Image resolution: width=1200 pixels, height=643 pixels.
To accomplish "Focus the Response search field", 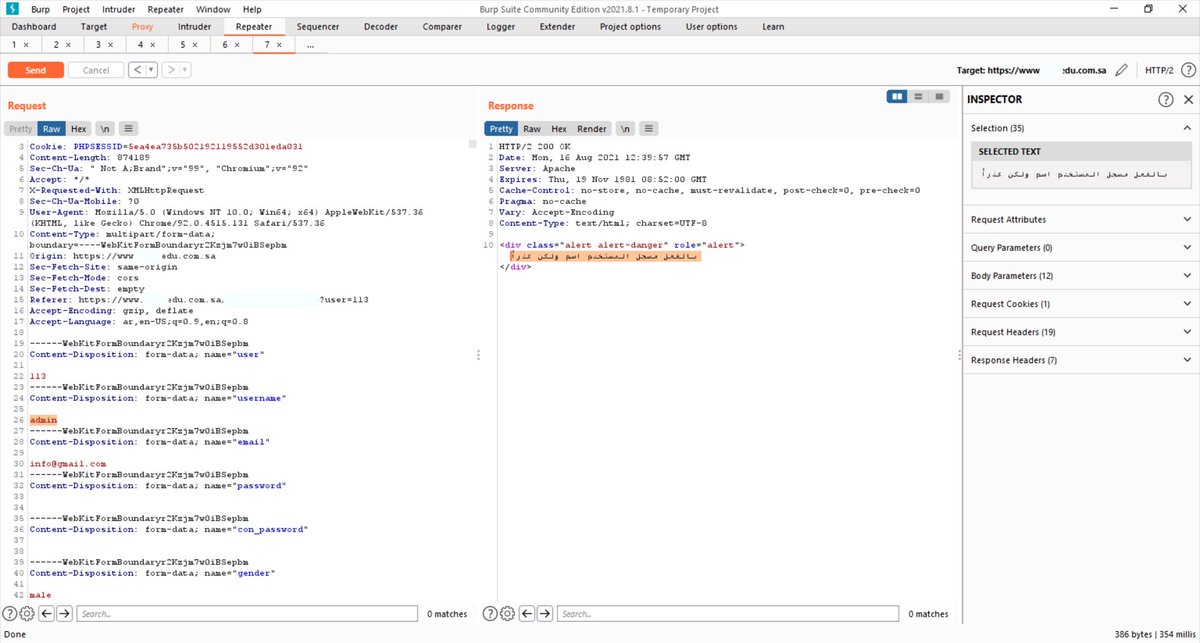I will tap(726, 613).
